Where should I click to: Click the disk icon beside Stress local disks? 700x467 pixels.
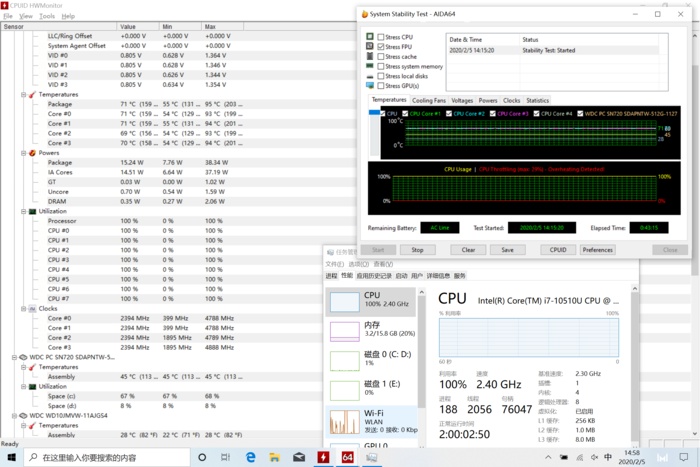coord(370,76)
